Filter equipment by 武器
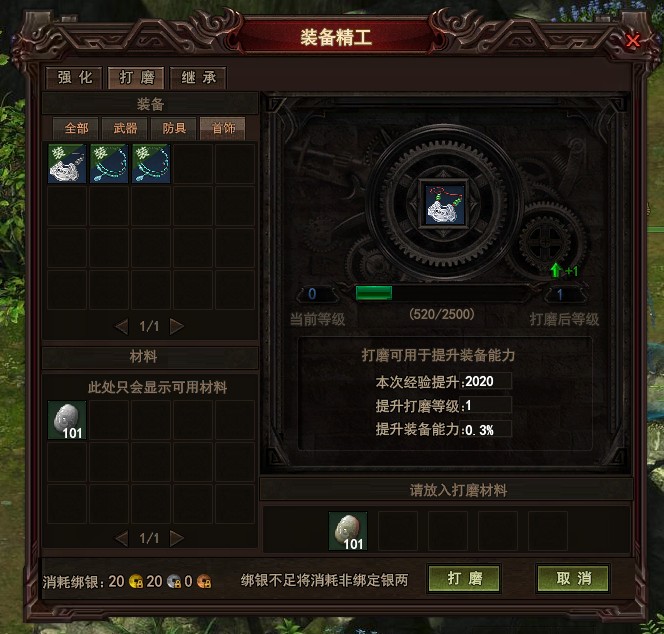 125,128
